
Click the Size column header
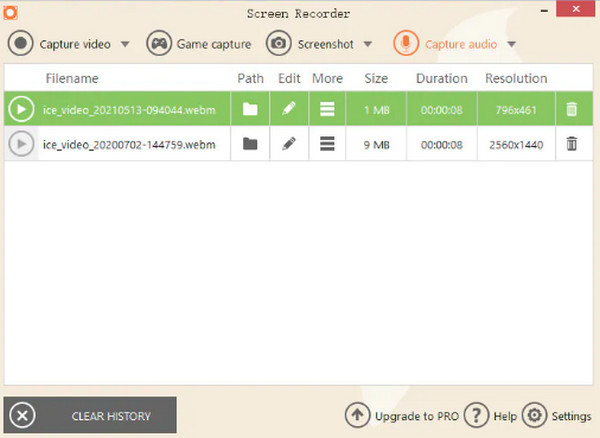pos(376,78)
